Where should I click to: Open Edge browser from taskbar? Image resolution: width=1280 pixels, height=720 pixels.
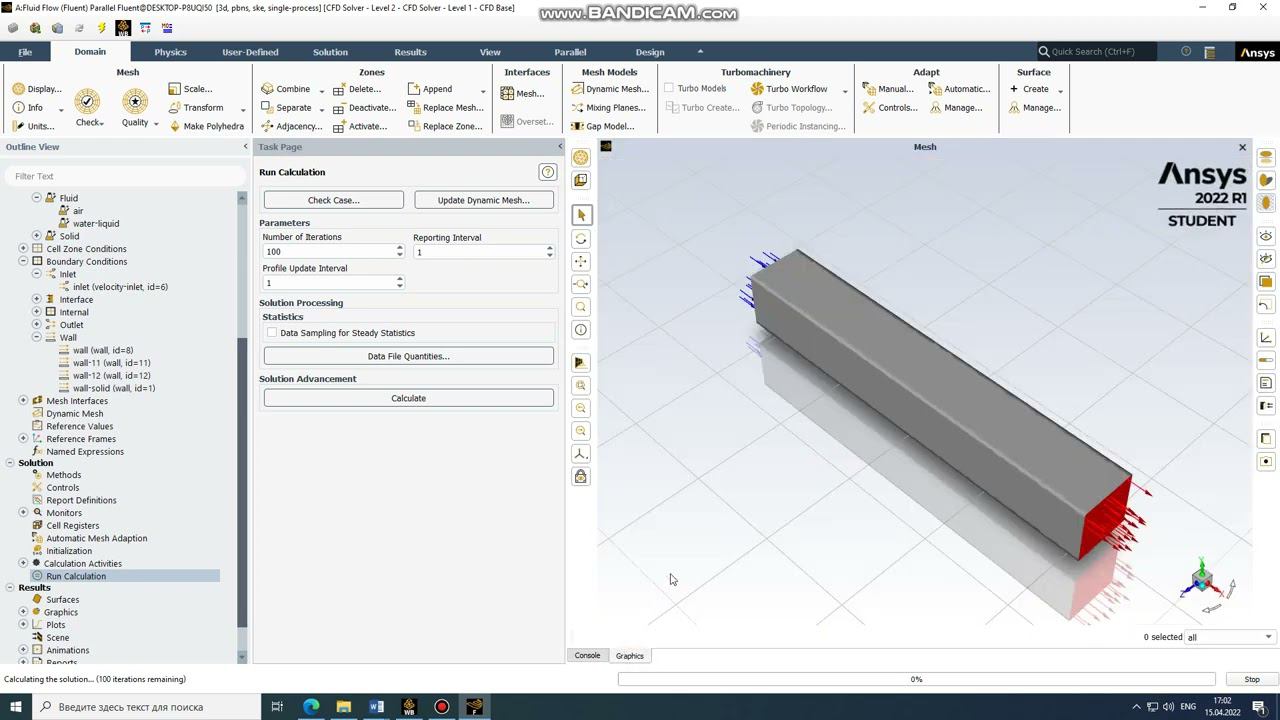point(311,707)
